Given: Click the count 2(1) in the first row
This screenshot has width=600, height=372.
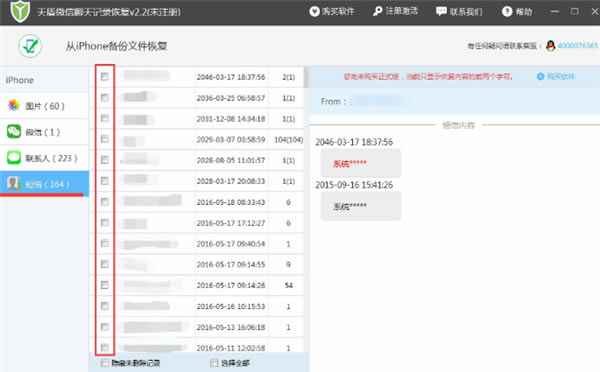Looking at the screenshot, I should (x=289, y=77).
